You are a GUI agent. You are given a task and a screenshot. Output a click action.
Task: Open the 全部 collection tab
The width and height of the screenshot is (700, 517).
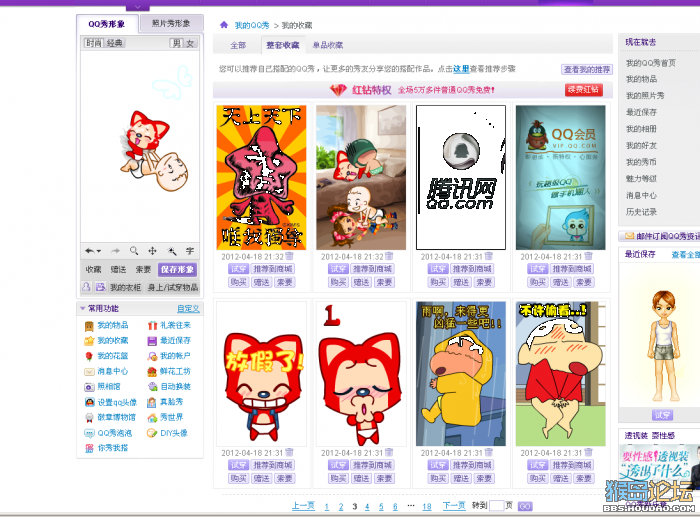coord(238,45)
